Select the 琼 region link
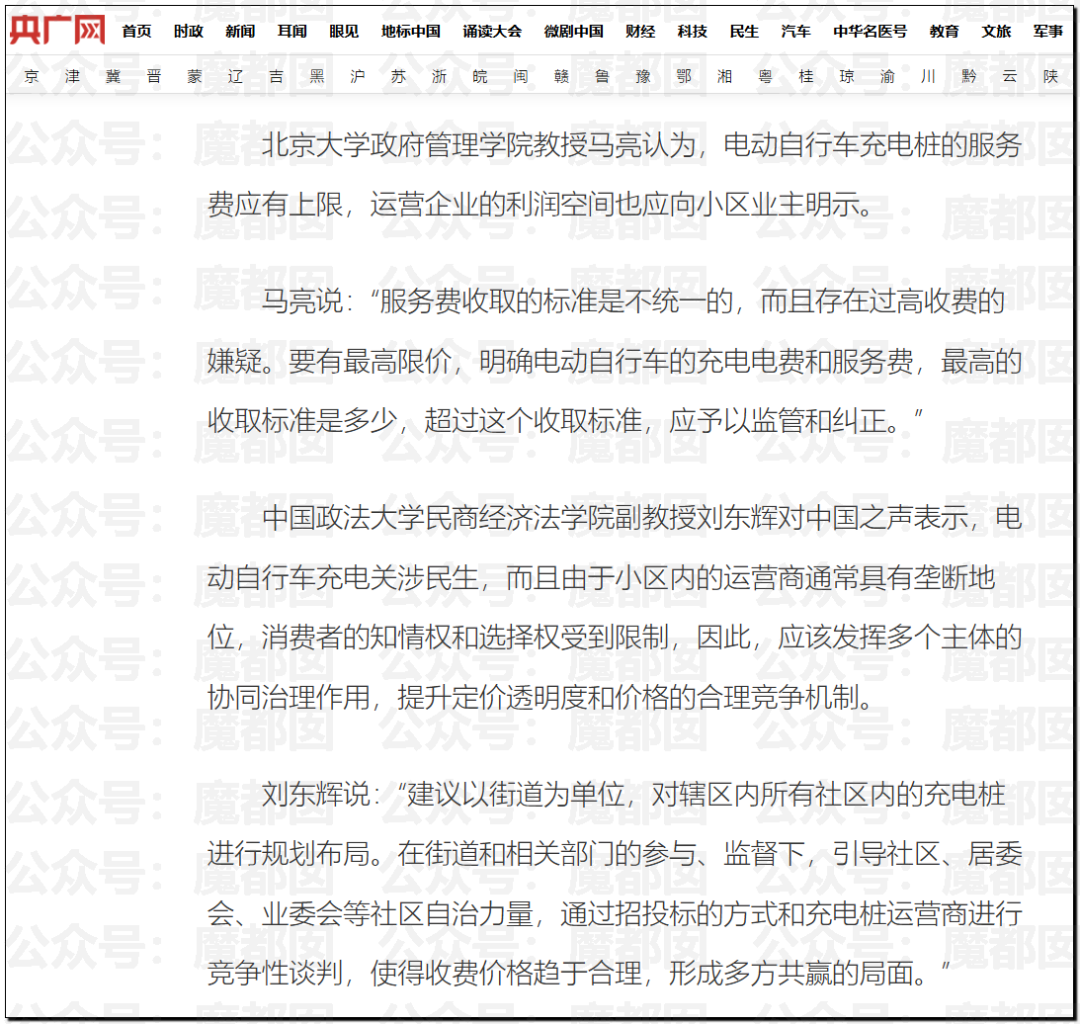 [x=847, y=76]
